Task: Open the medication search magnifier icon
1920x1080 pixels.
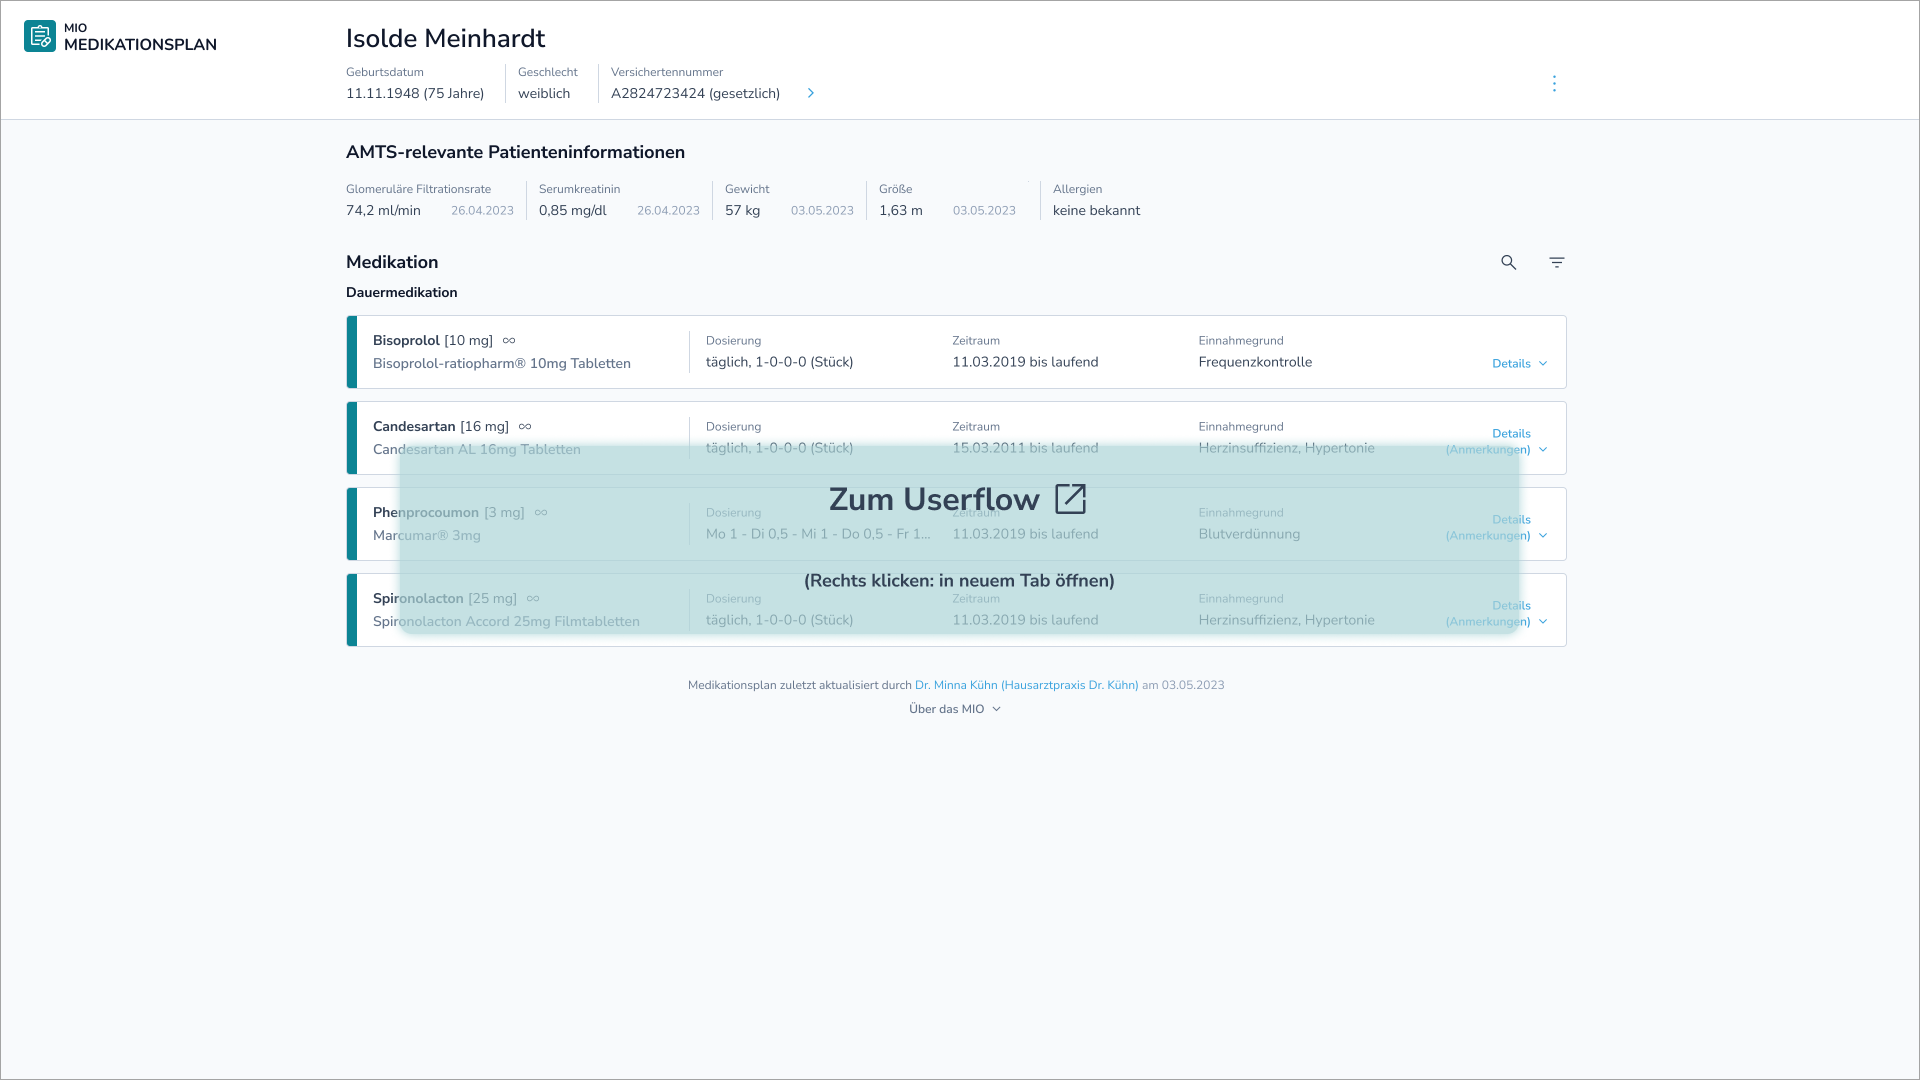Action: [x=1508, y=262]
